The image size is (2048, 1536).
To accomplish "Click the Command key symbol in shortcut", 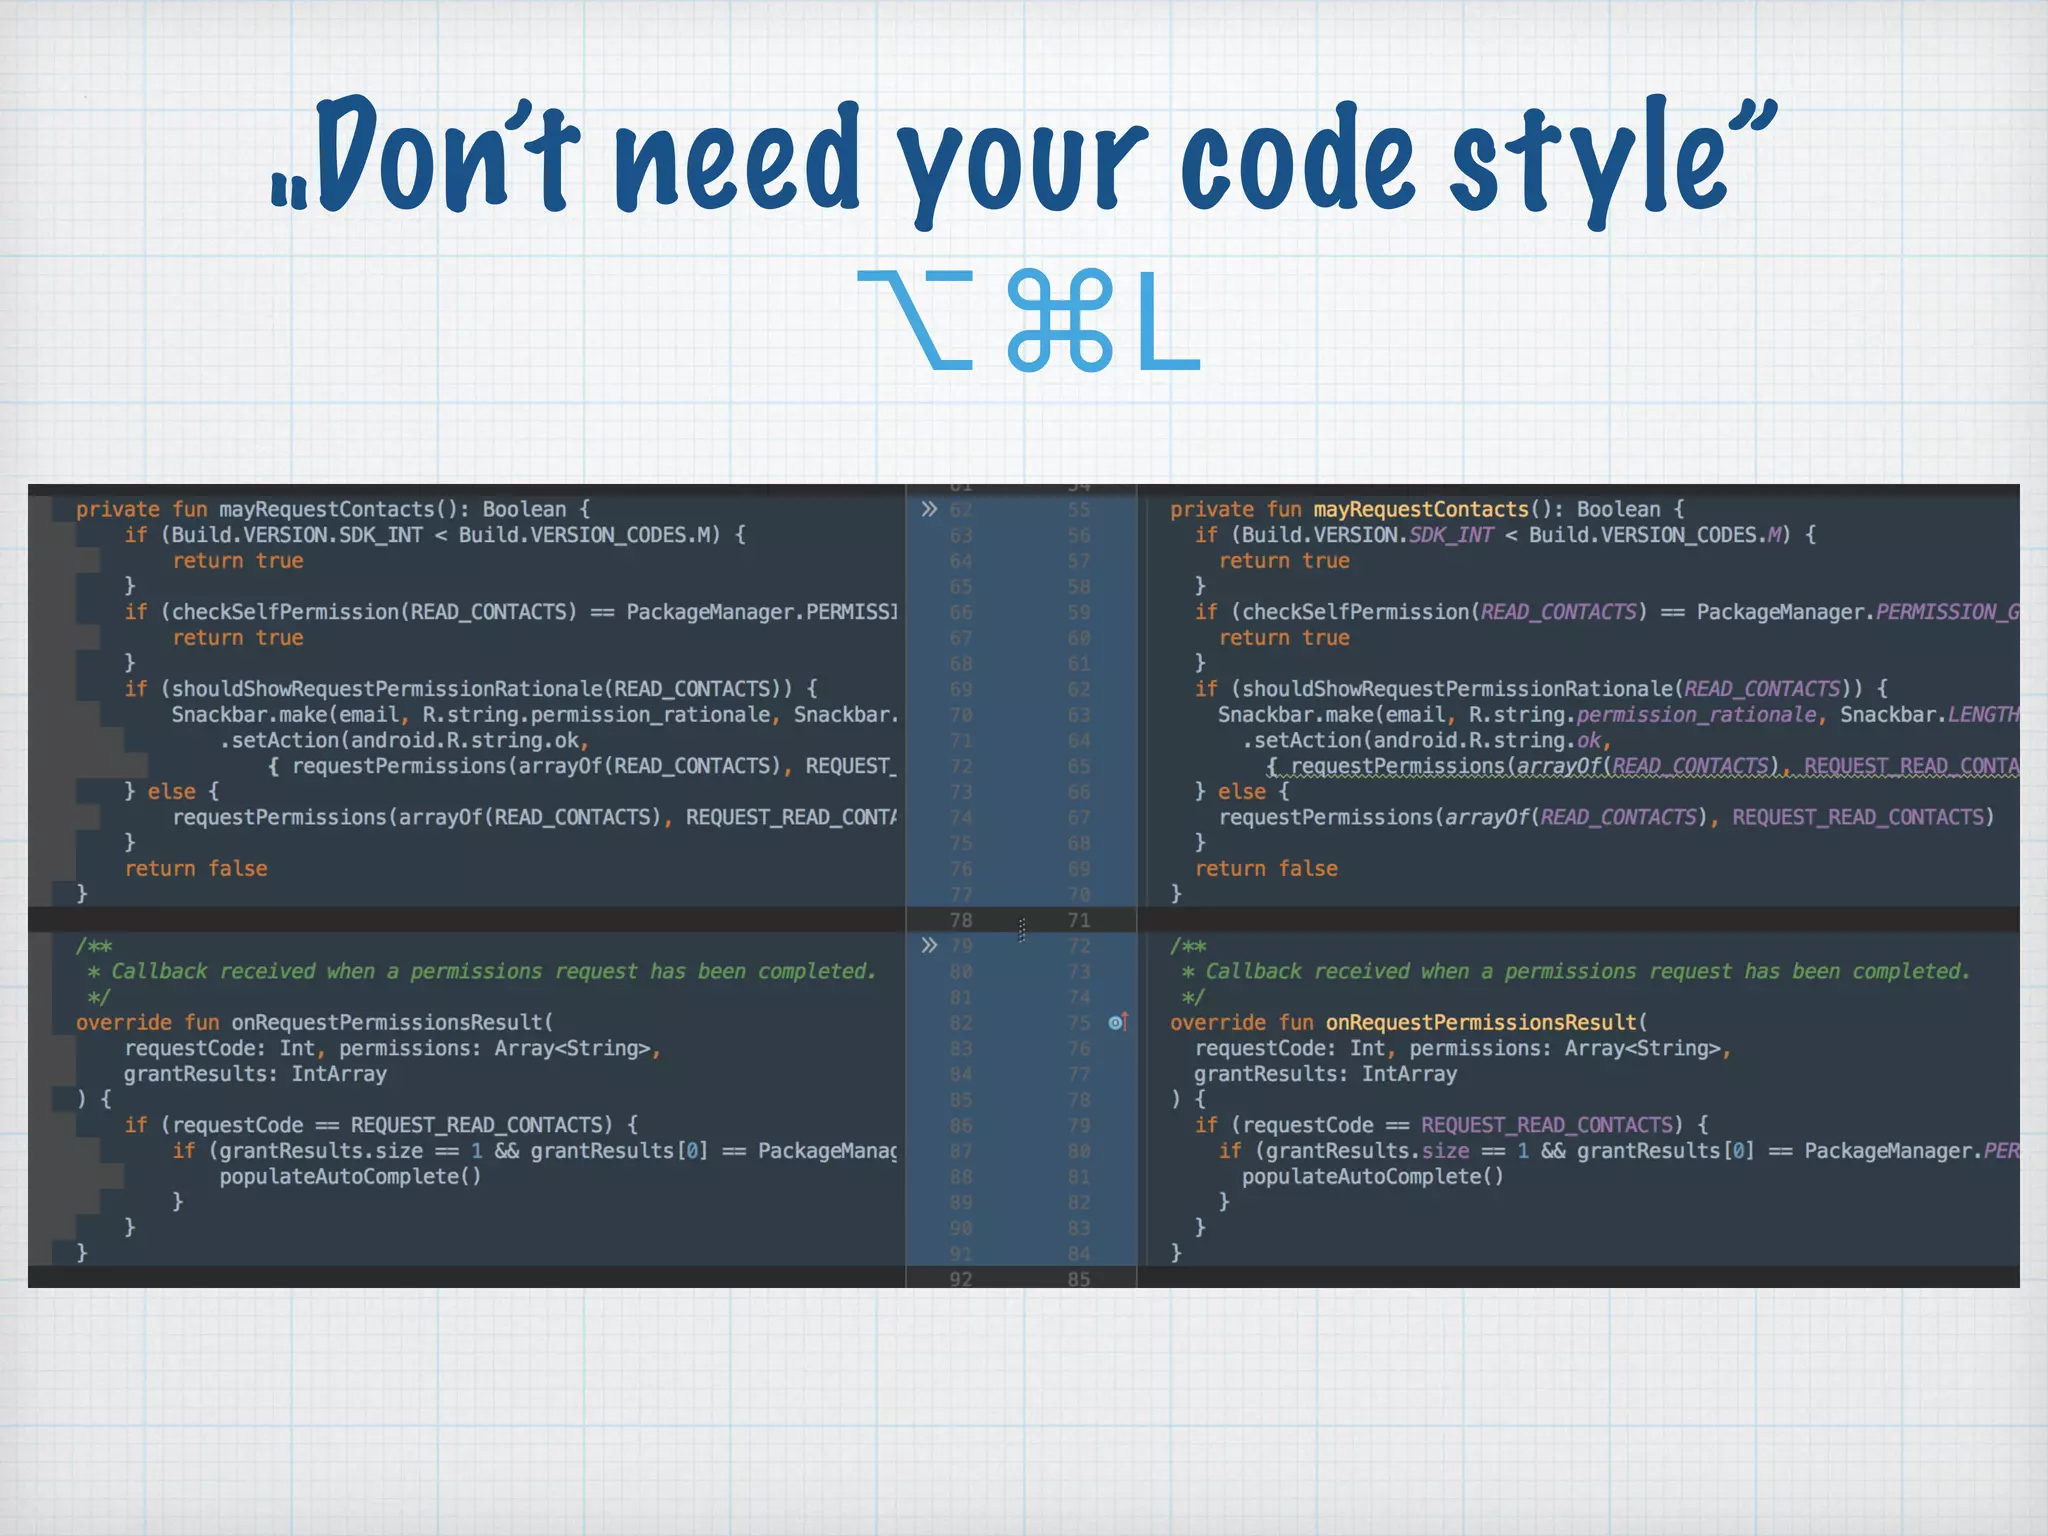I will (1059, 320).
